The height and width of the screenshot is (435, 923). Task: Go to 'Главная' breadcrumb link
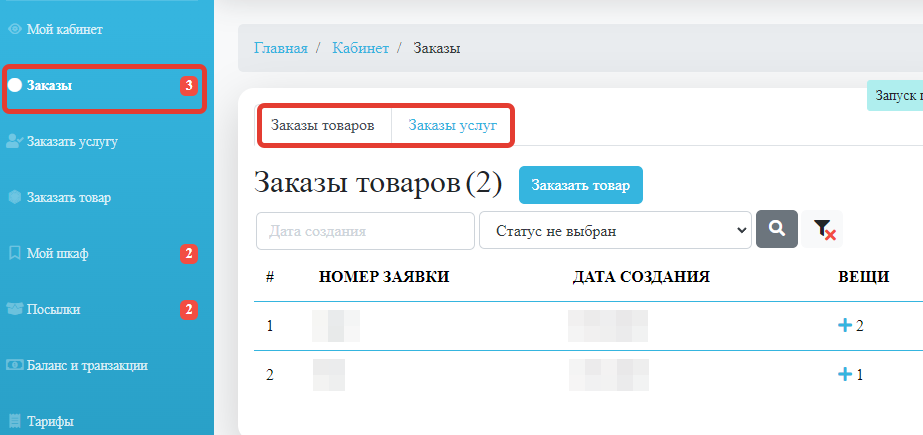click(280, 48)
